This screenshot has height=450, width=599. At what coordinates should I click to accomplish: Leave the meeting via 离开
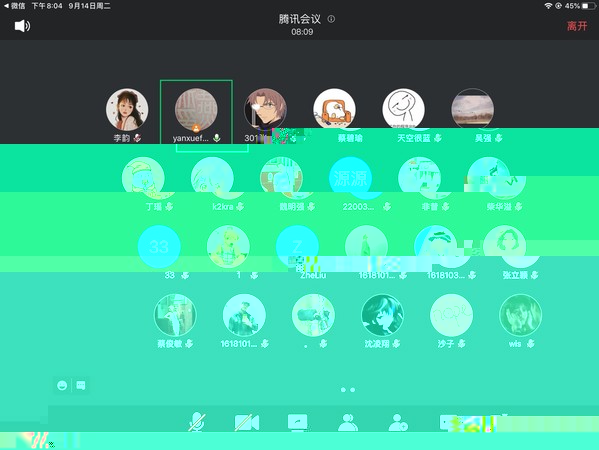[x=577, y=26]
